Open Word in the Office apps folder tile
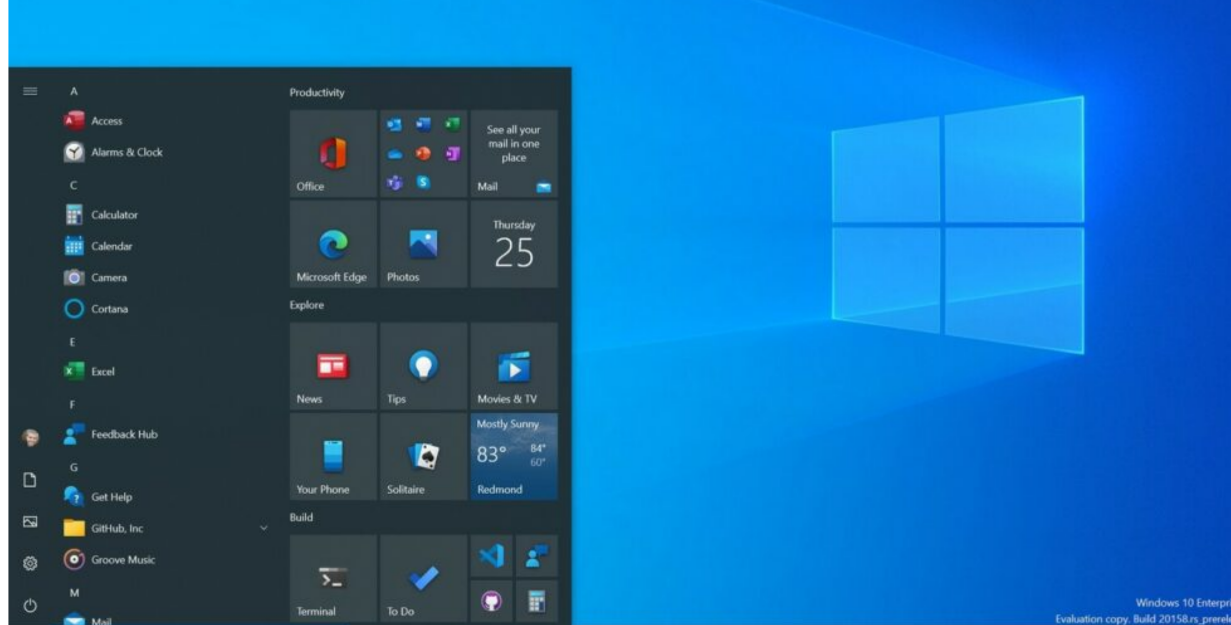The height and width of the screenshot is (625, 1231). [423, 125]
